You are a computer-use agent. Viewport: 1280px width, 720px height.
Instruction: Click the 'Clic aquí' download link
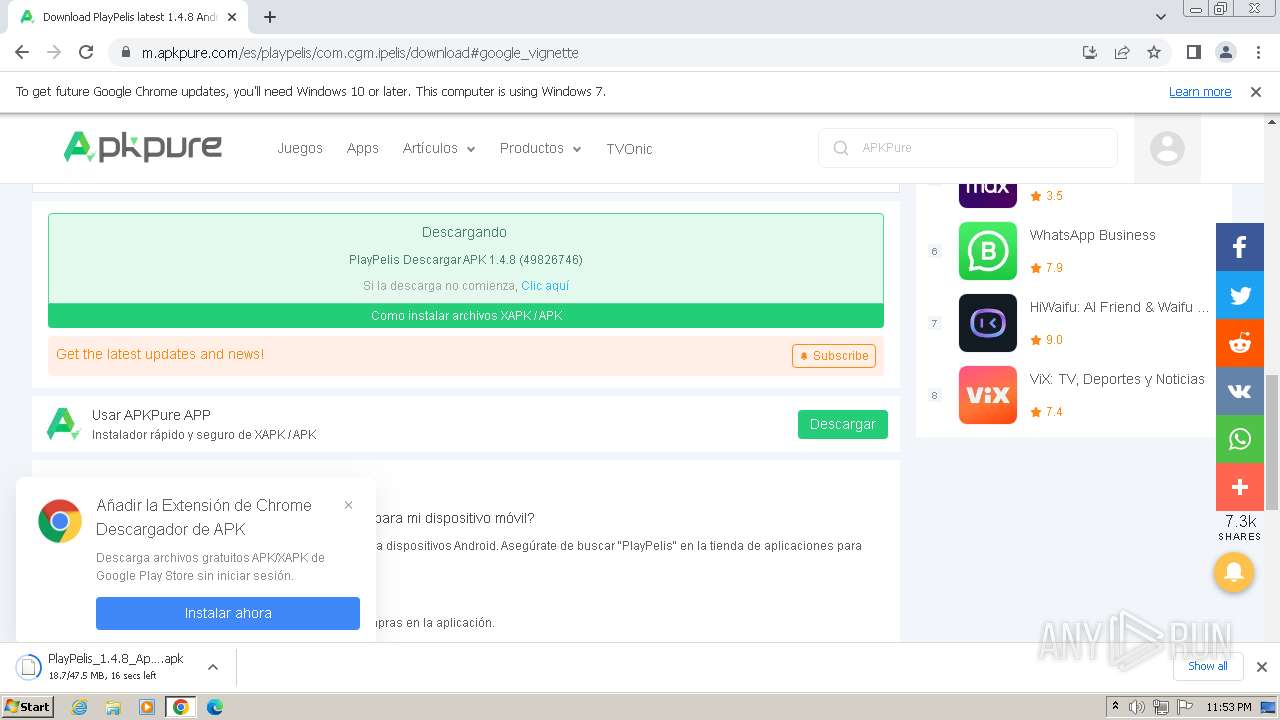click(x=545, y=286)
